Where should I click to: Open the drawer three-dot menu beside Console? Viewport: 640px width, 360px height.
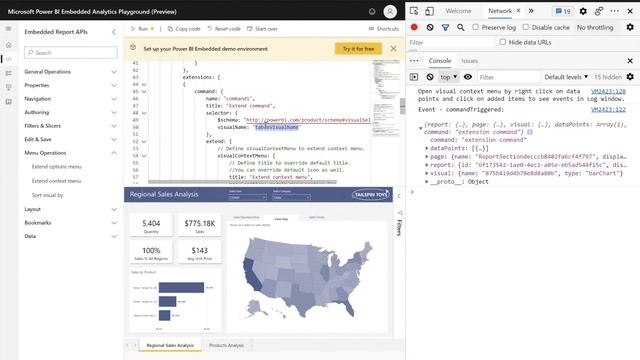(x=414, y=60)
